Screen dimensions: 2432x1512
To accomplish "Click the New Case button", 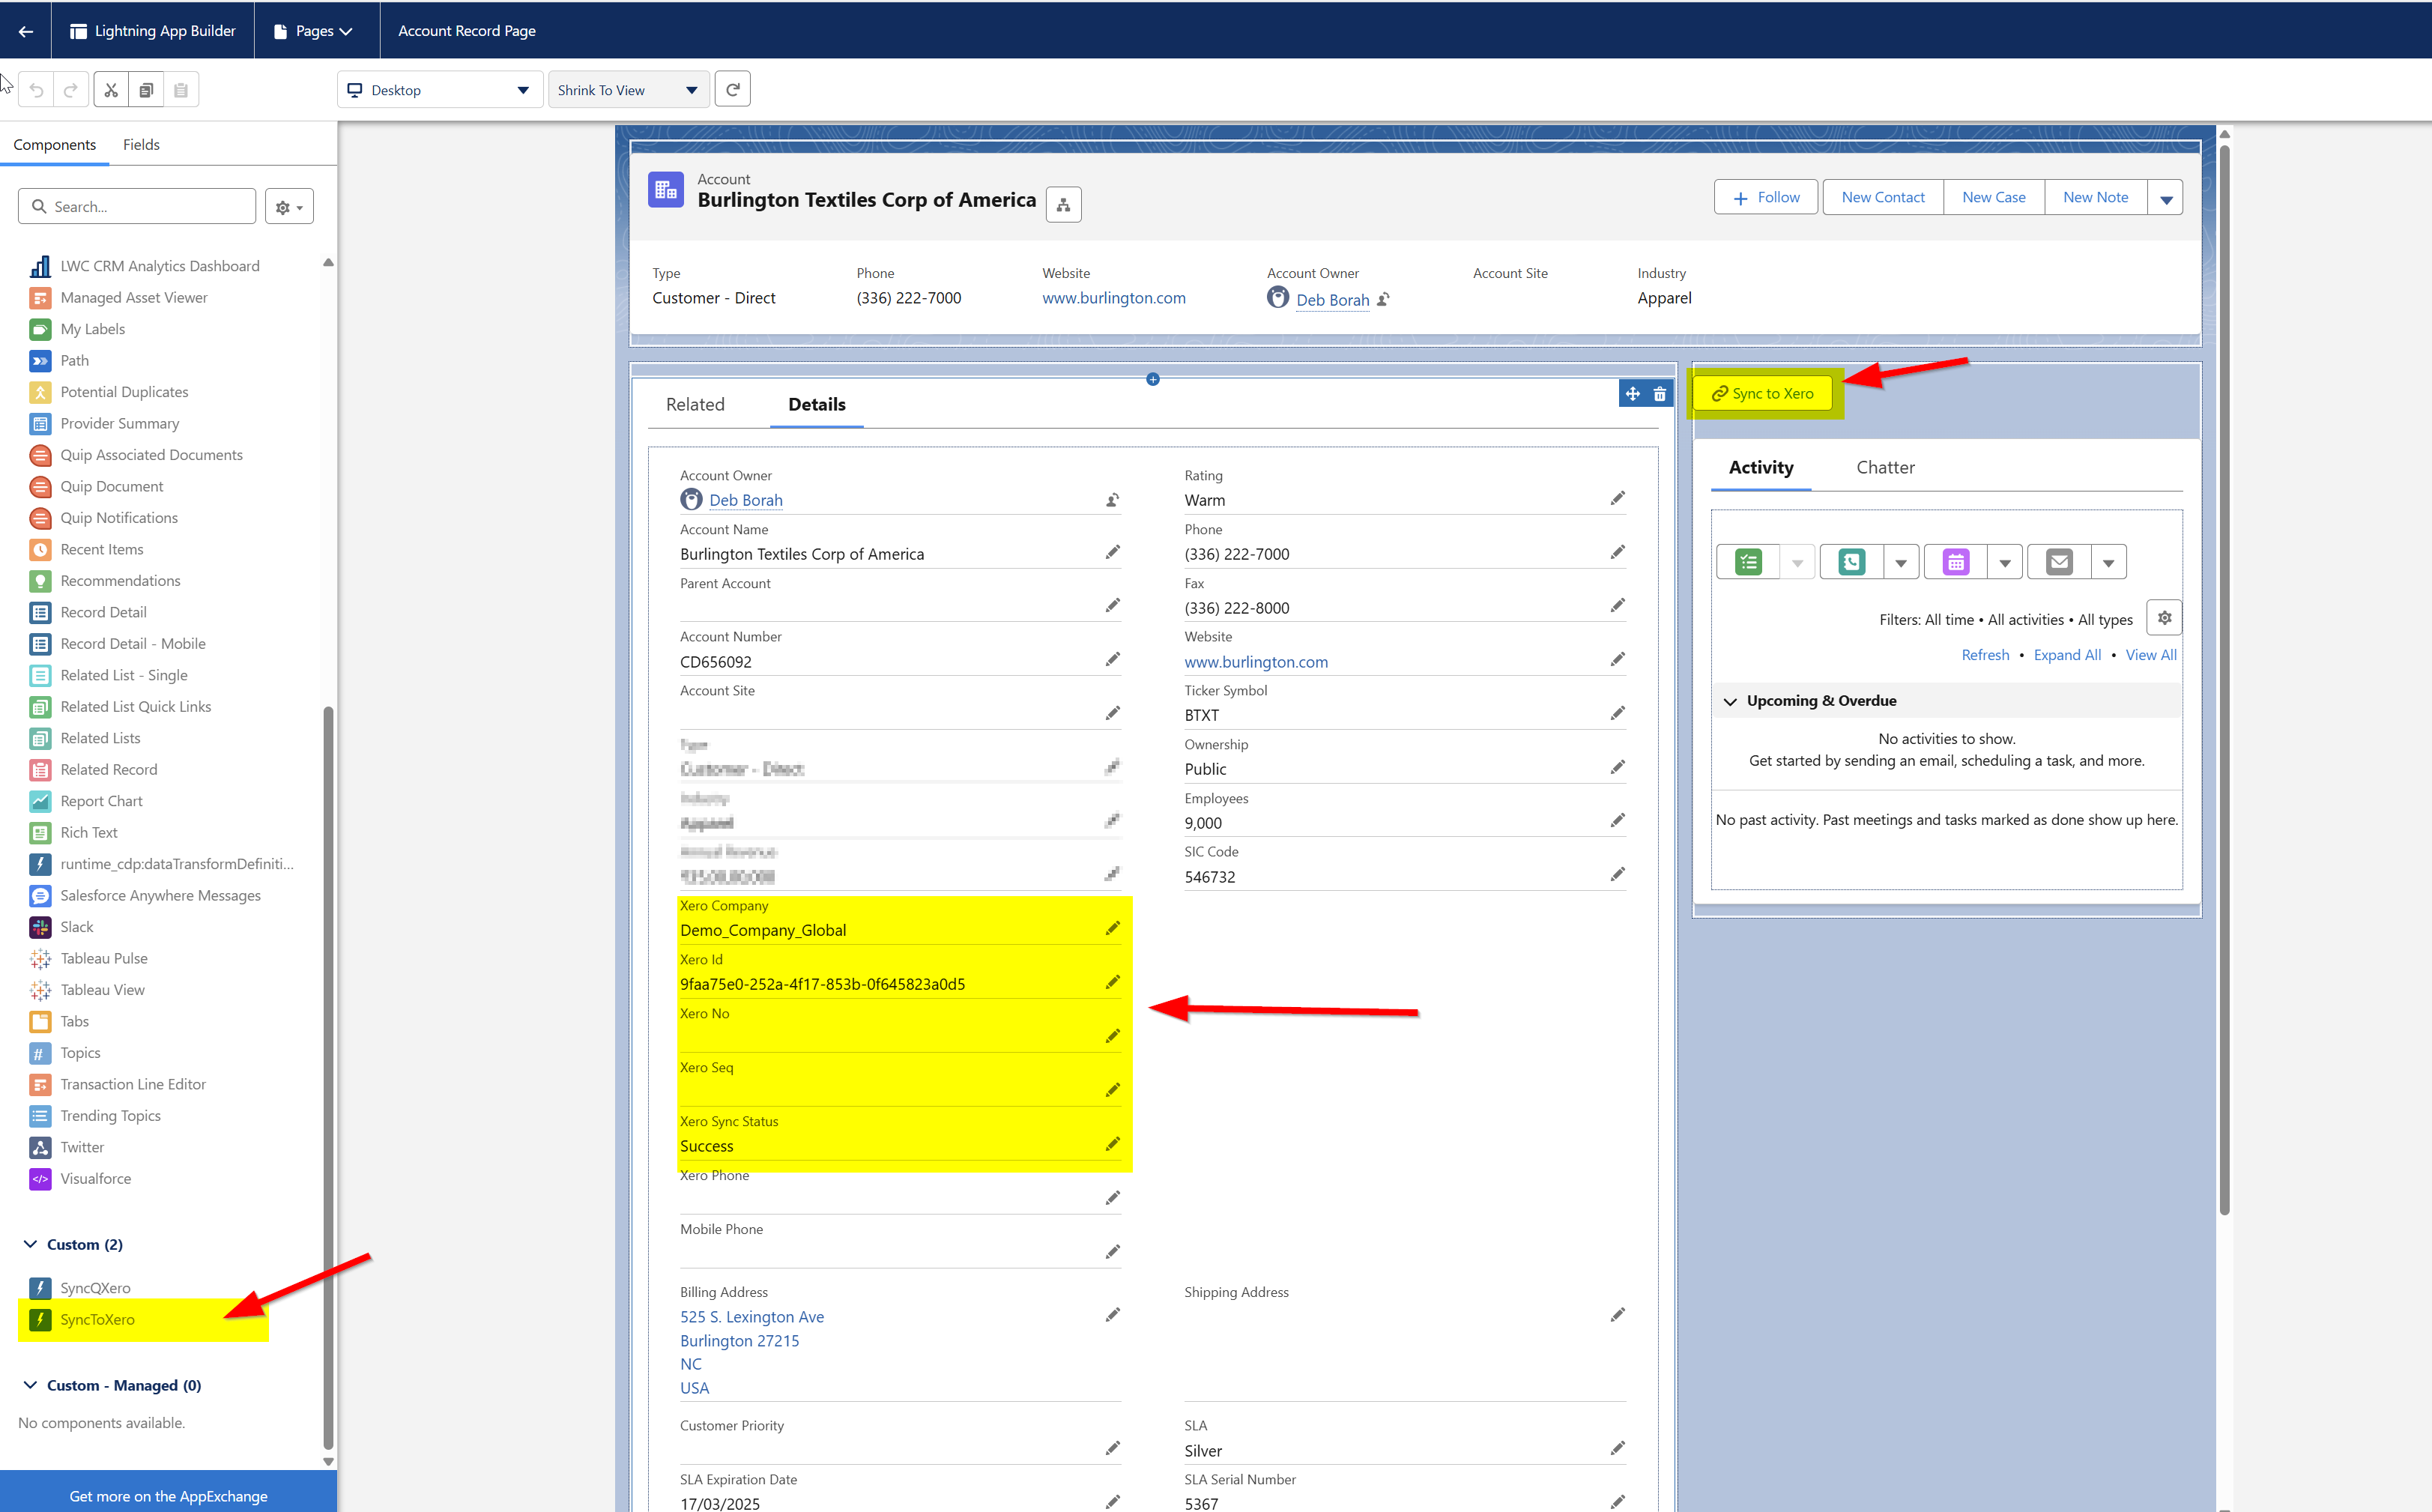I will coord(1993,198).
